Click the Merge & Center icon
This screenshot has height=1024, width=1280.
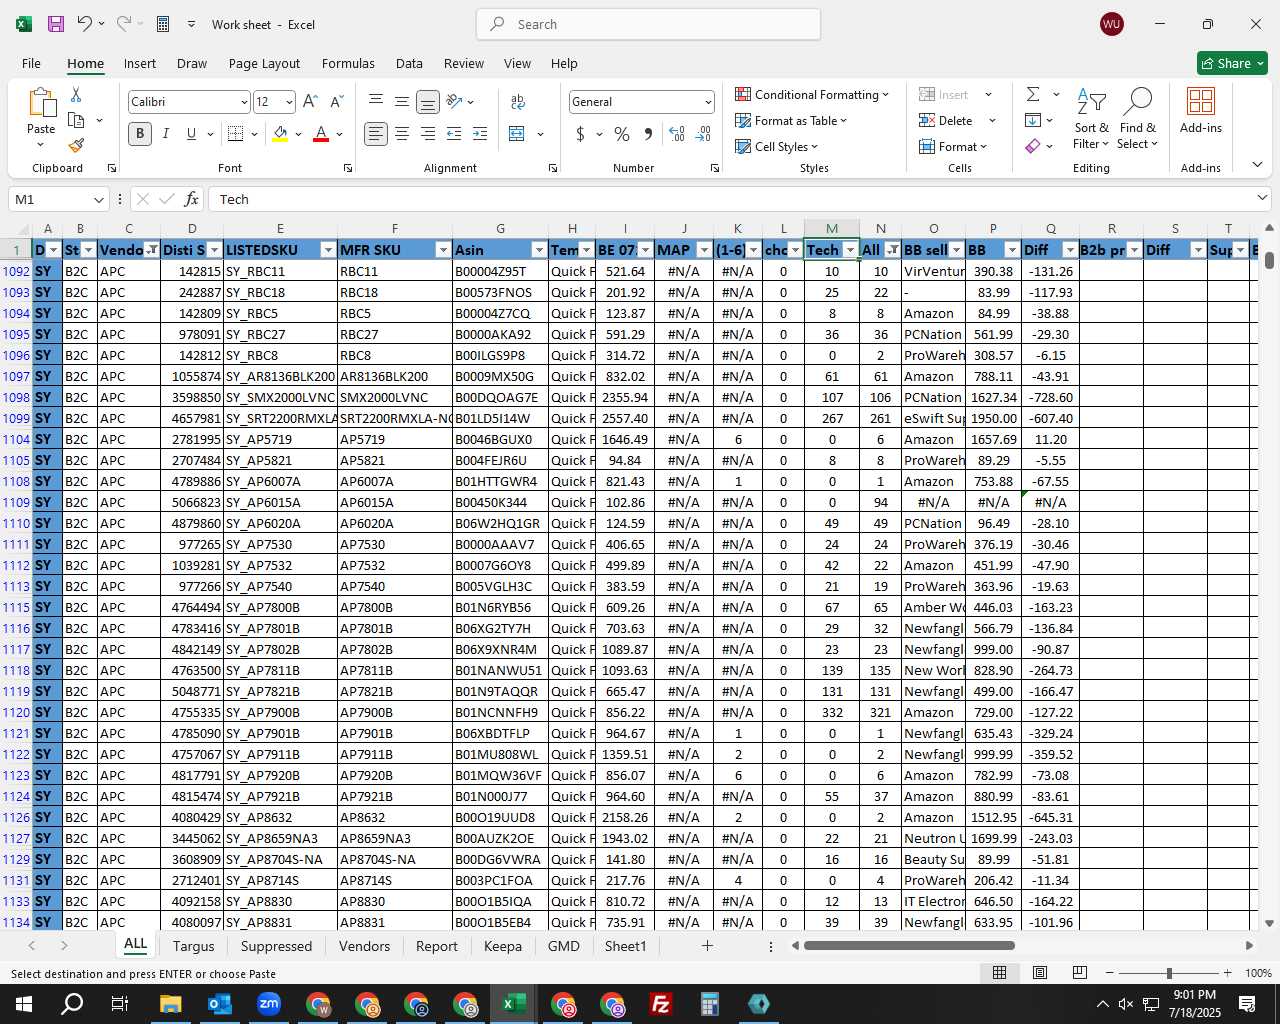(x=517, y=134)
